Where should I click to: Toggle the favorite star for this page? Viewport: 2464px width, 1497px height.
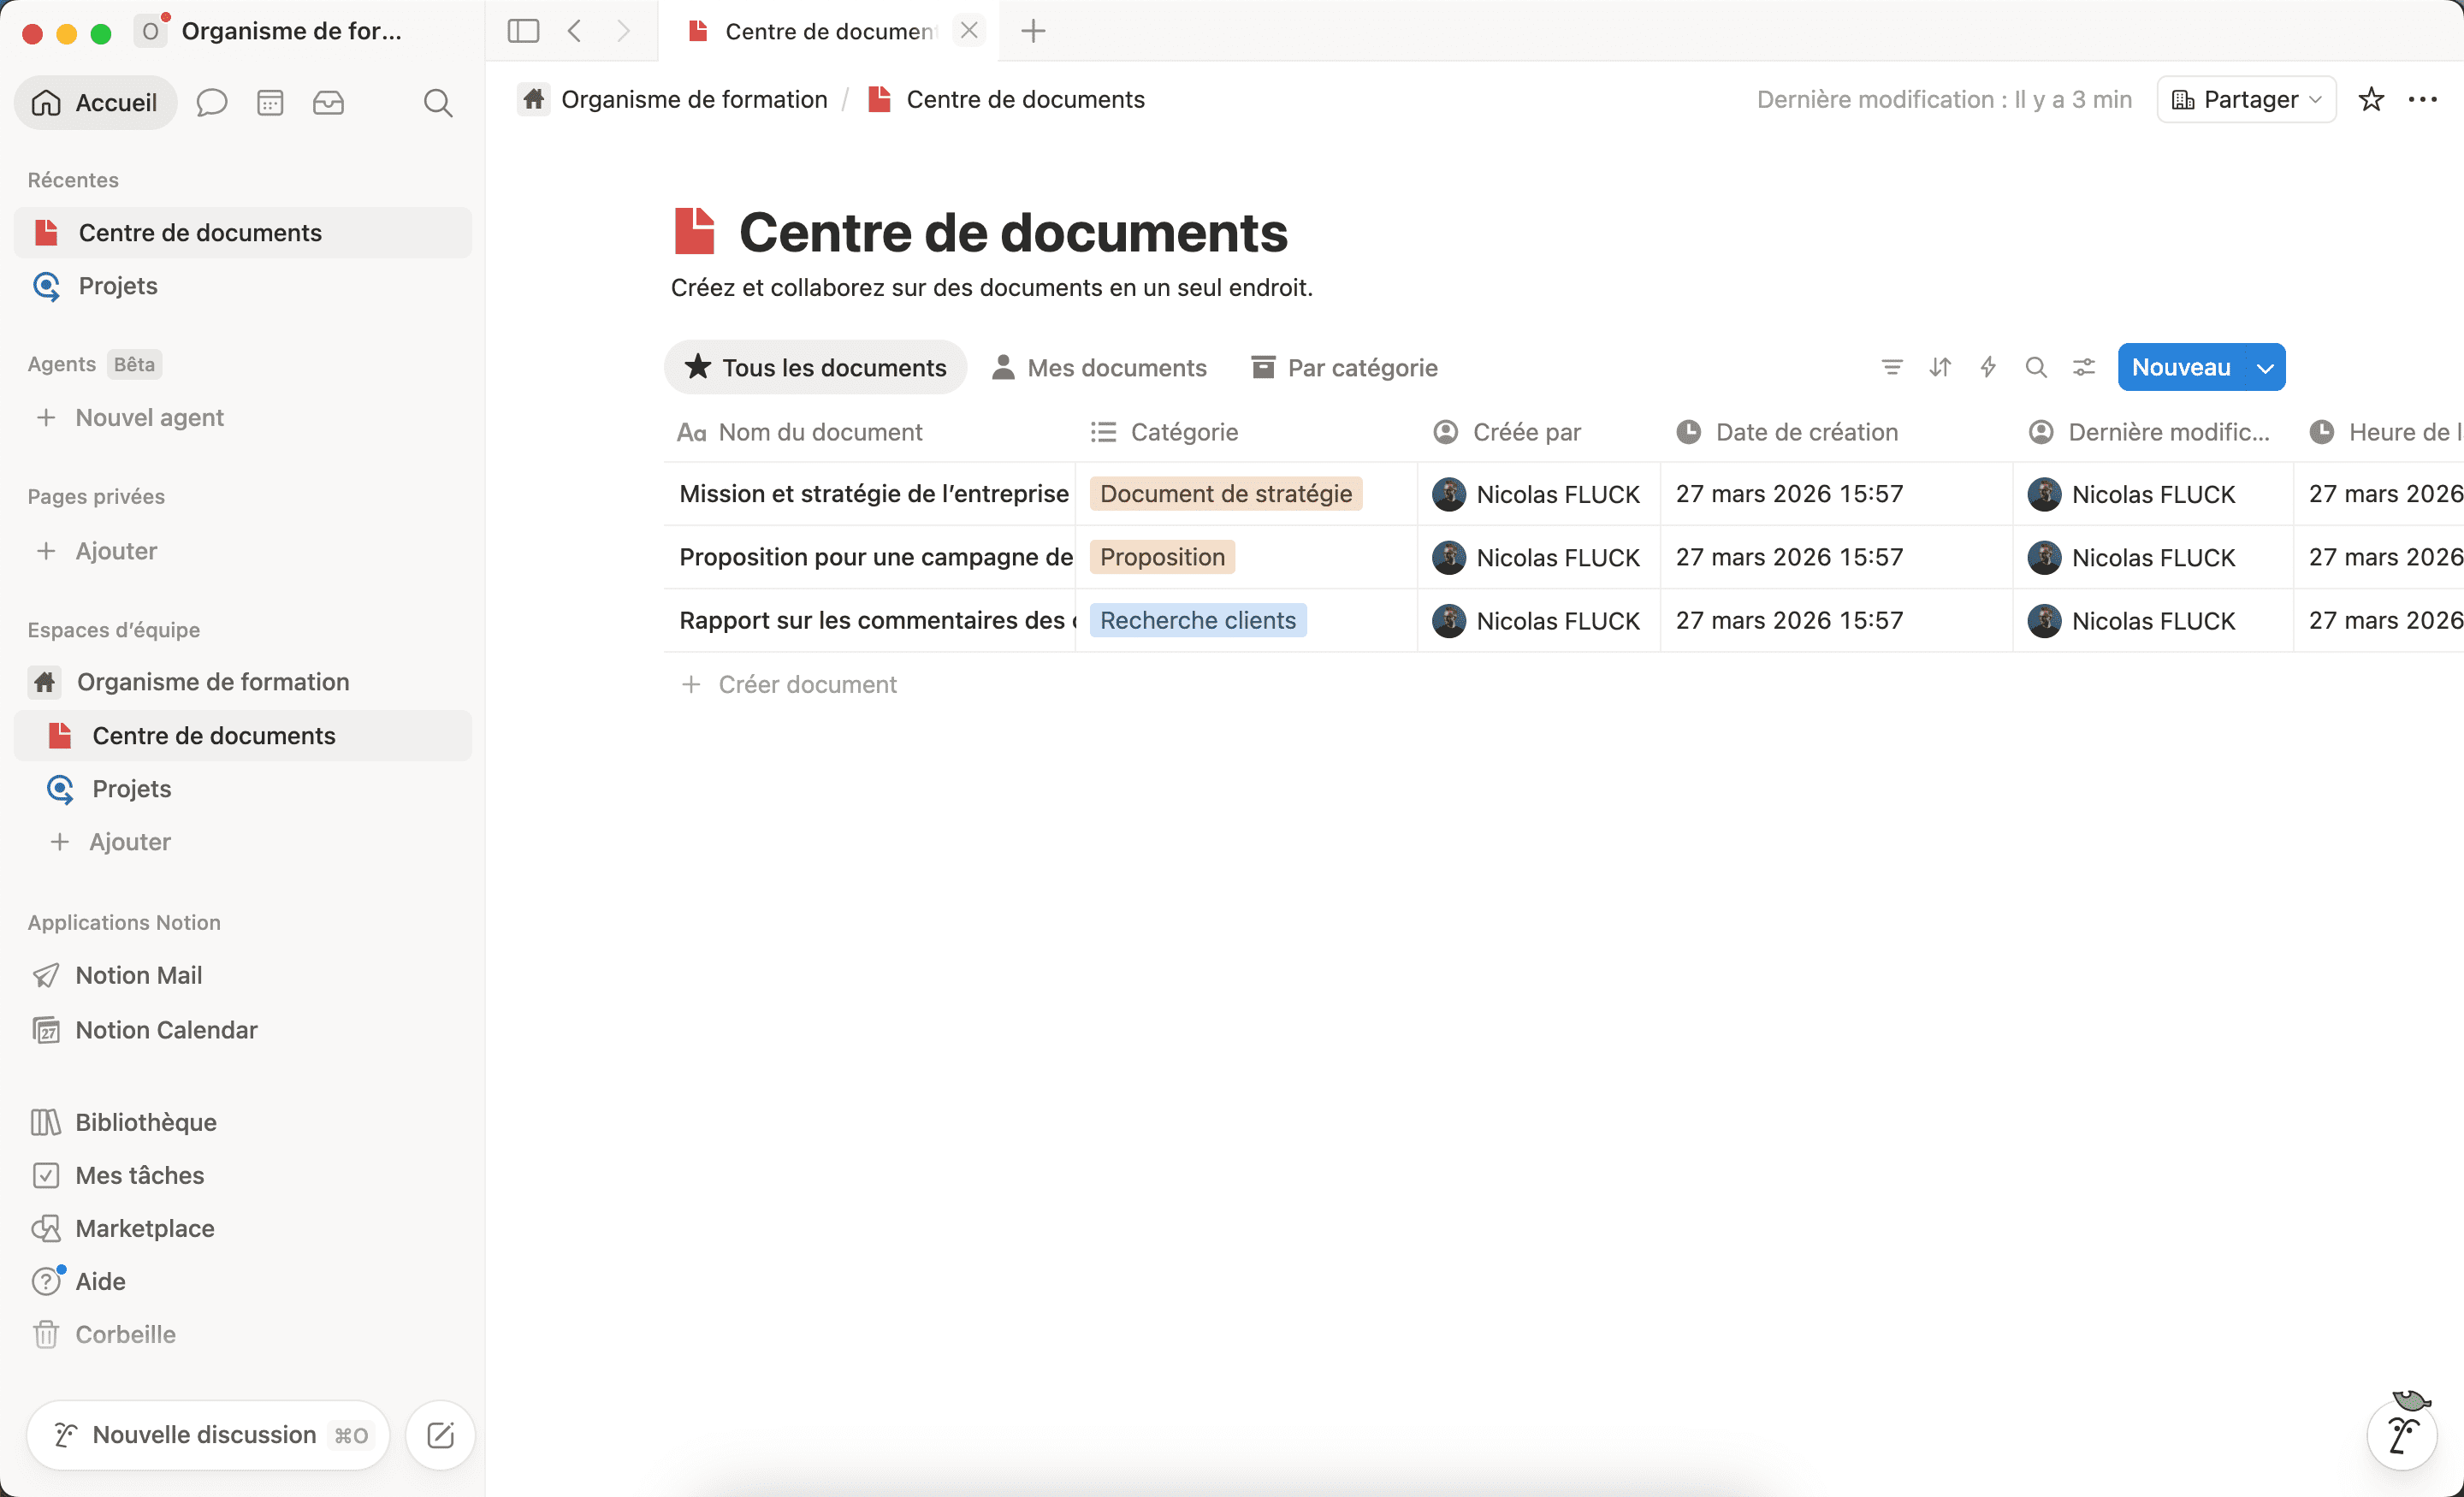point(2372,99)
